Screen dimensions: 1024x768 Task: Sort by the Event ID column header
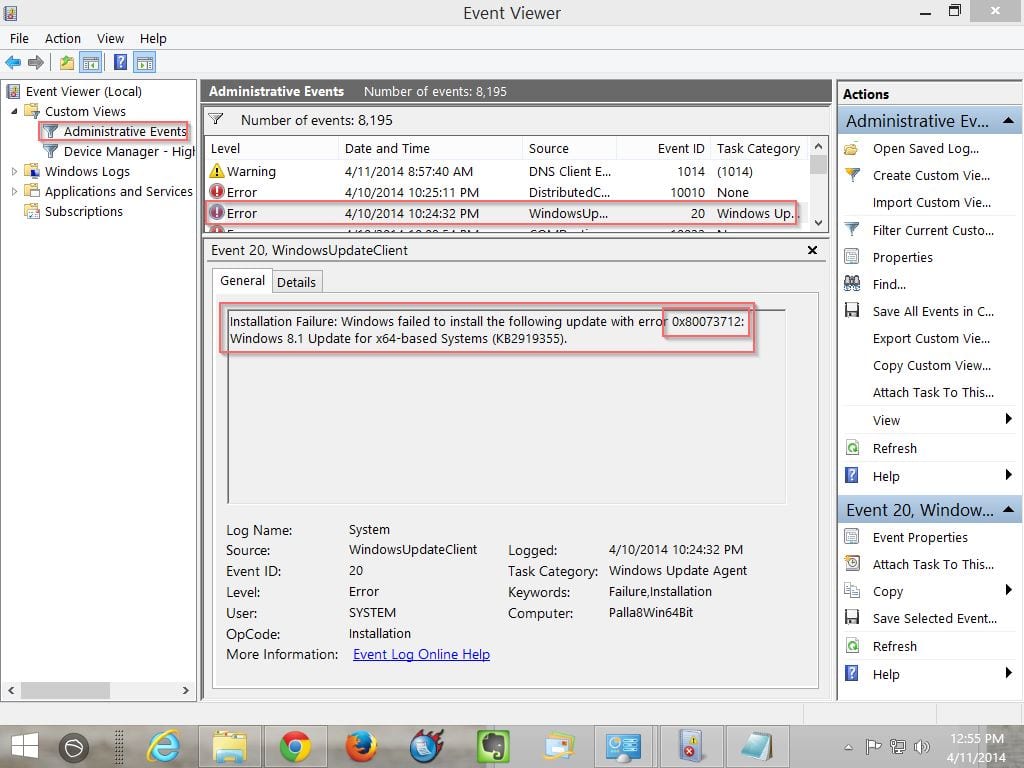[664, 148]
